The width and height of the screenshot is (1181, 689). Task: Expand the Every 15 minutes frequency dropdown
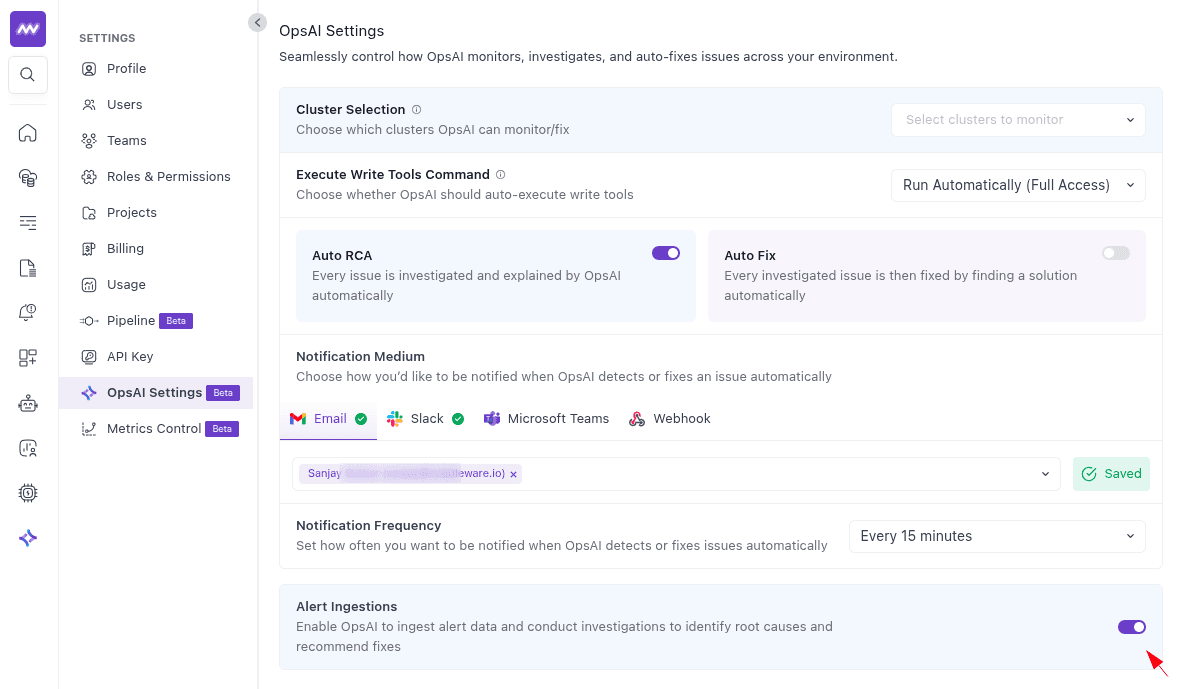(996, 536)
